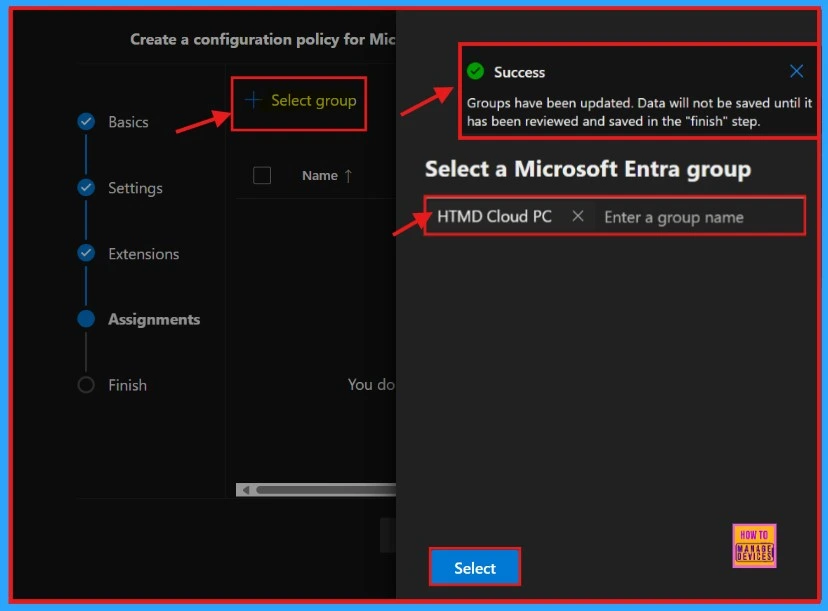Go to the Settings step
828x611 pixels.
click(x=135, y=188)
